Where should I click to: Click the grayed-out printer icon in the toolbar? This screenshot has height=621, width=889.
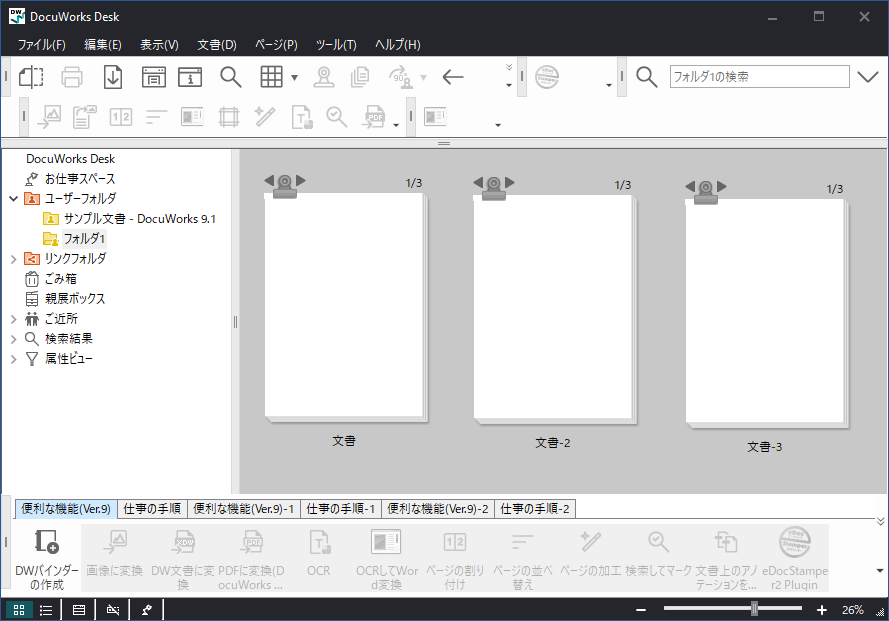click(x=72, y=77)
